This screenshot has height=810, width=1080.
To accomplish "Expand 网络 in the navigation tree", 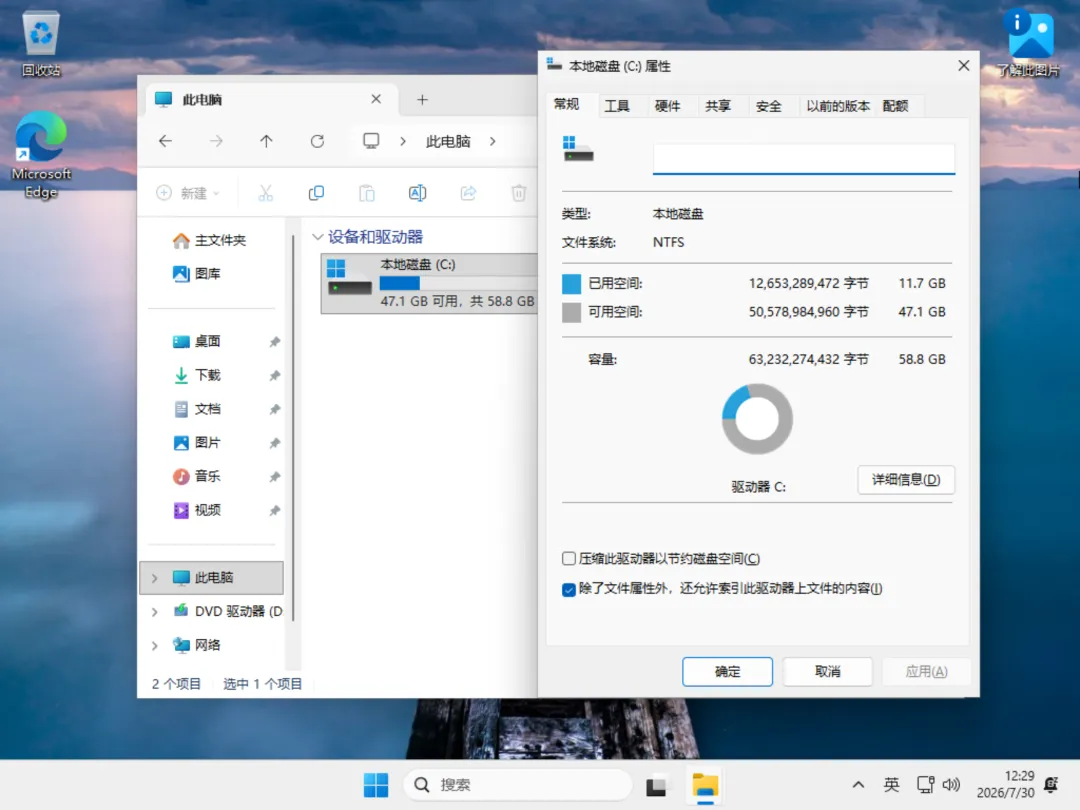I will [x=154, y=645].
